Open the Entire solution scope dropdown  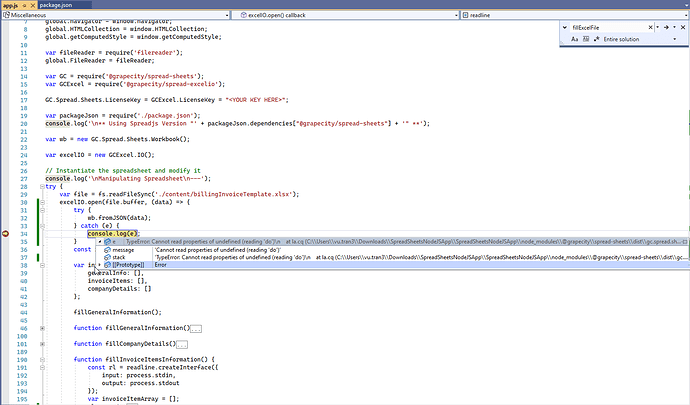tap(674, 39)
